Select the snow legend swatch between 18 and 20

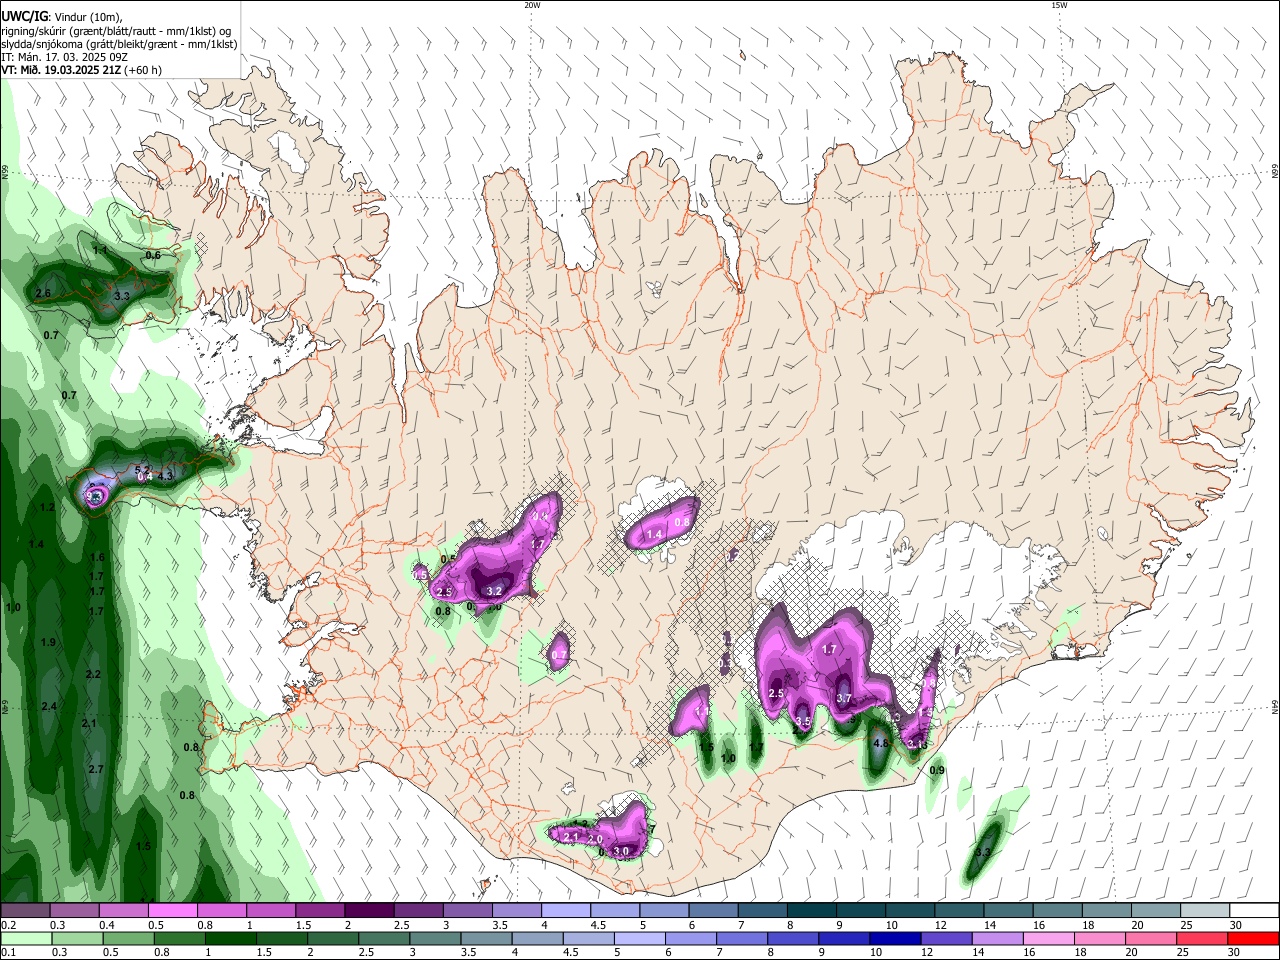(x=1107, y=911)
